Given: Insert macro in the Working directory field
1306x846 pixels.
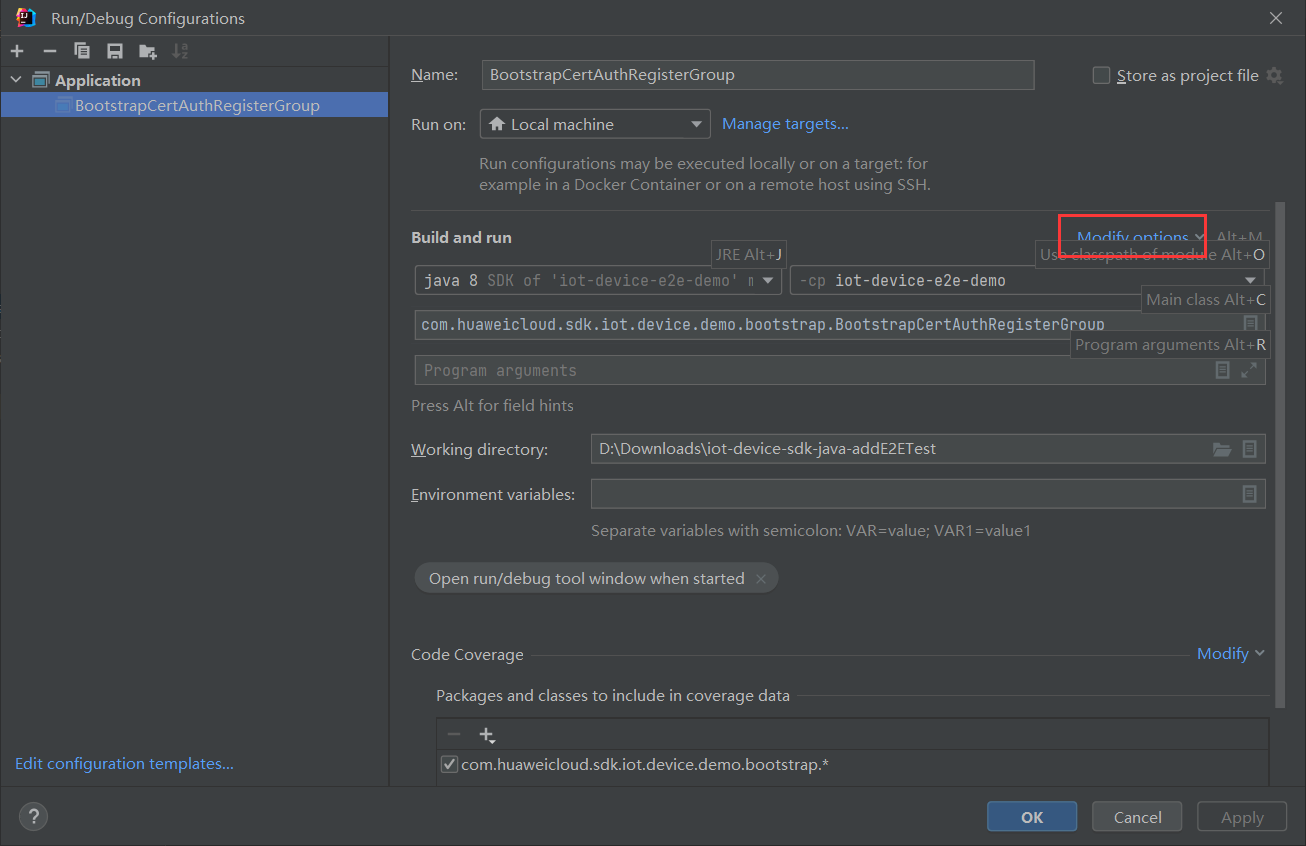Looking at the screenshot, I should point(1250,449).
